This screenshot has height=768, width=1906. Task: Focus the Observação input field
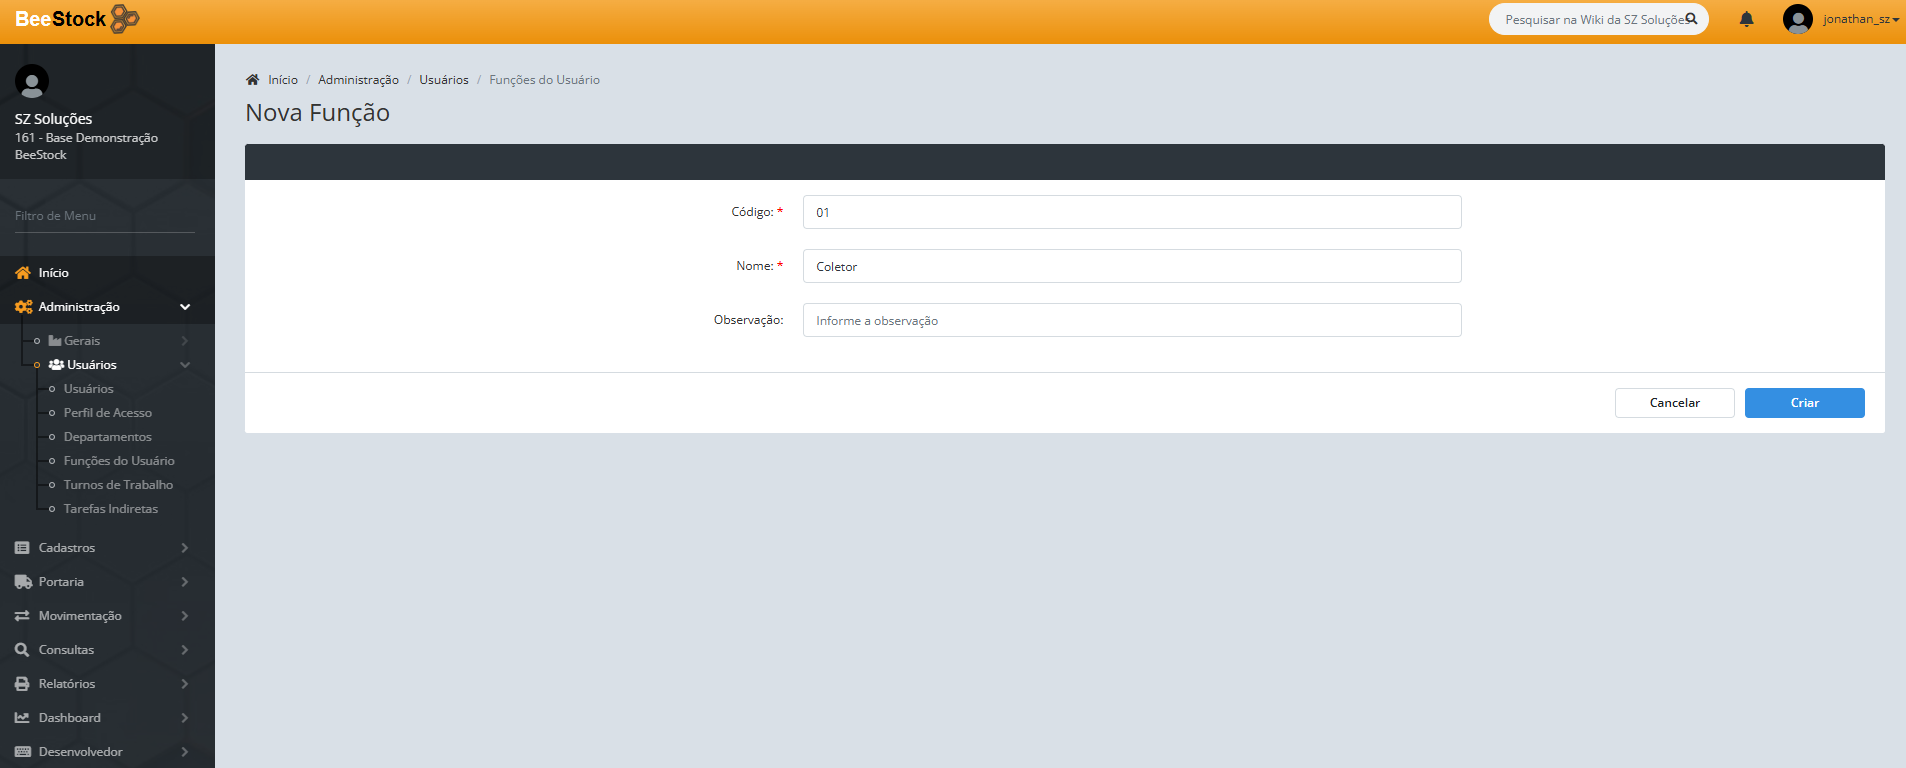point(1131,320)
